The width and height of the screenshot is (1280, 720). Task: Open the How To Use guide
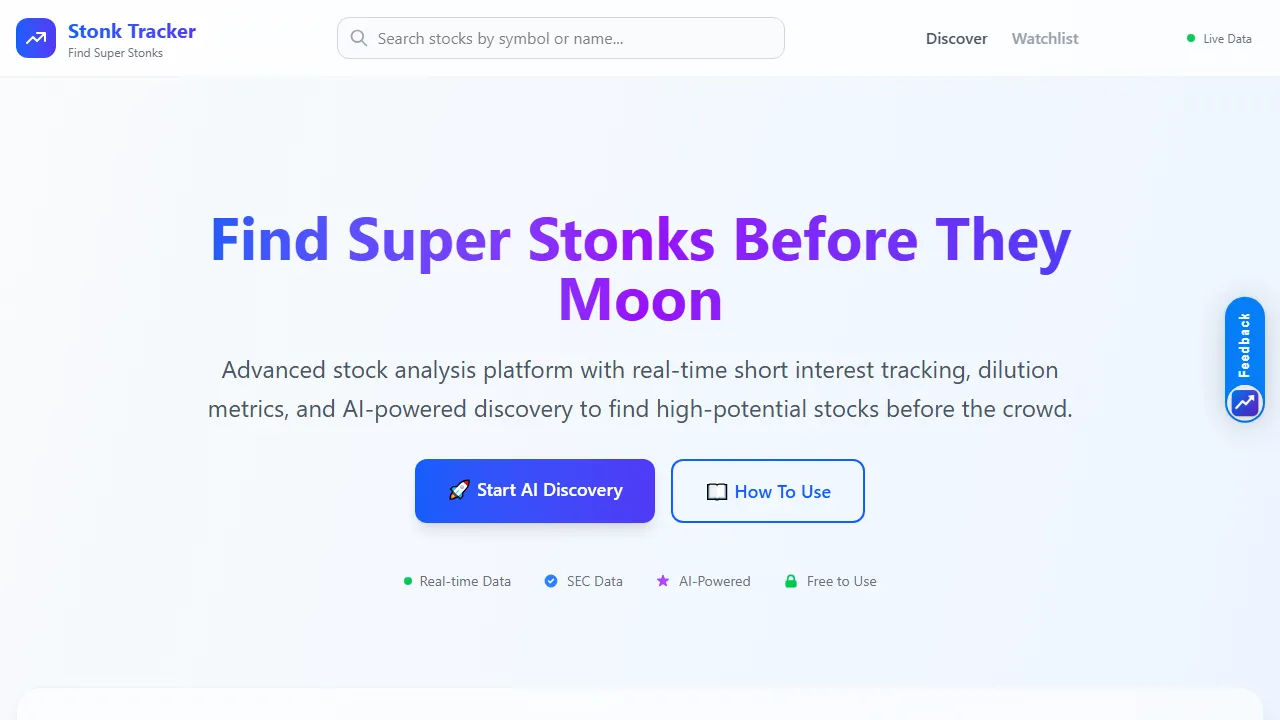coord(767,491)
